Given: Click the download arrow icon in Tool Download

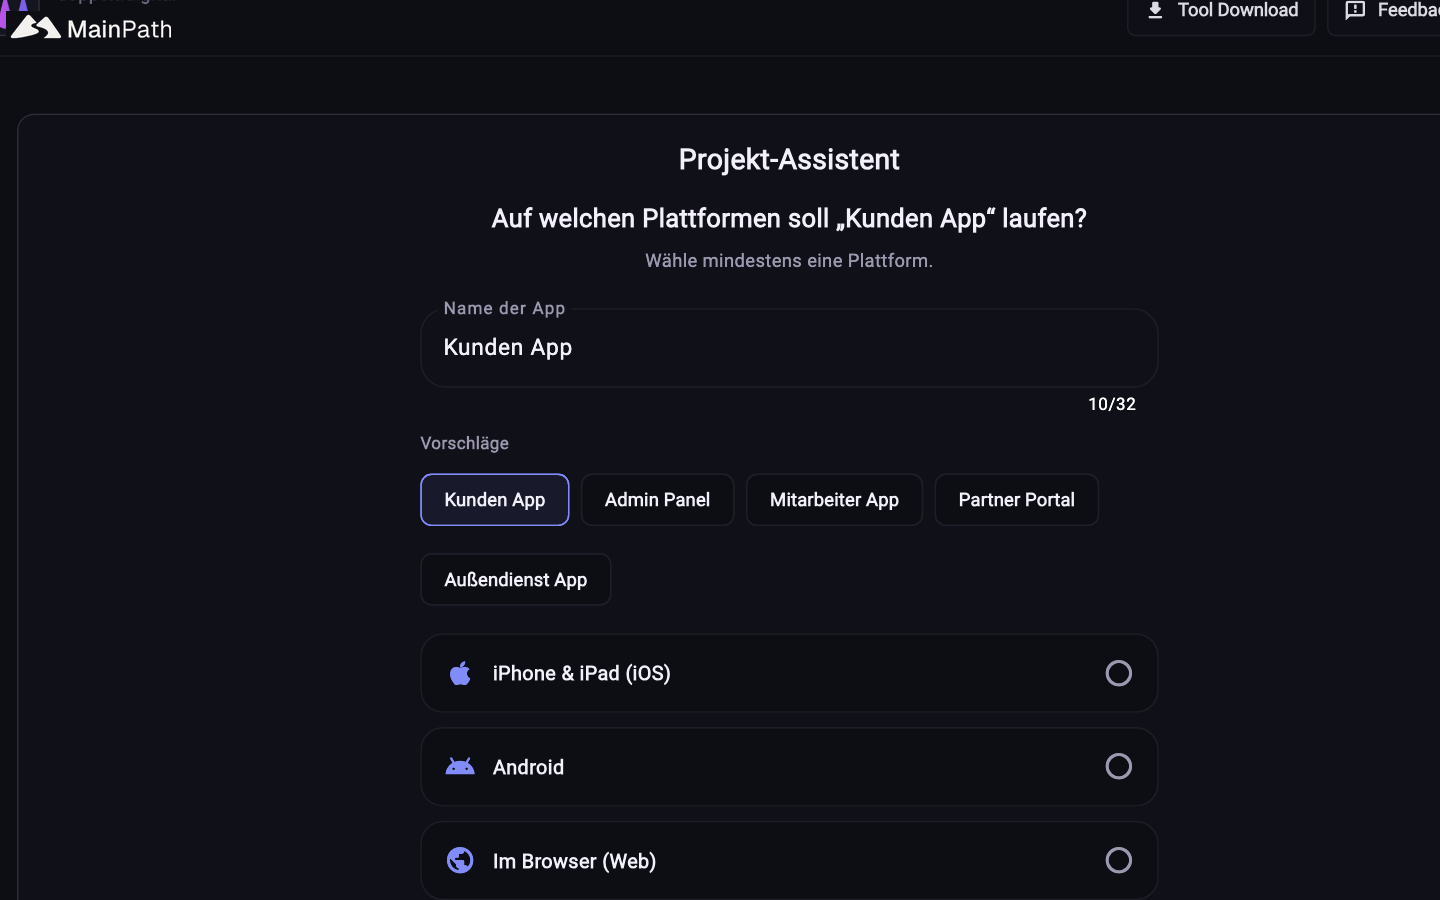Looking at the screenshot, I should click(x=1155, y=10).
